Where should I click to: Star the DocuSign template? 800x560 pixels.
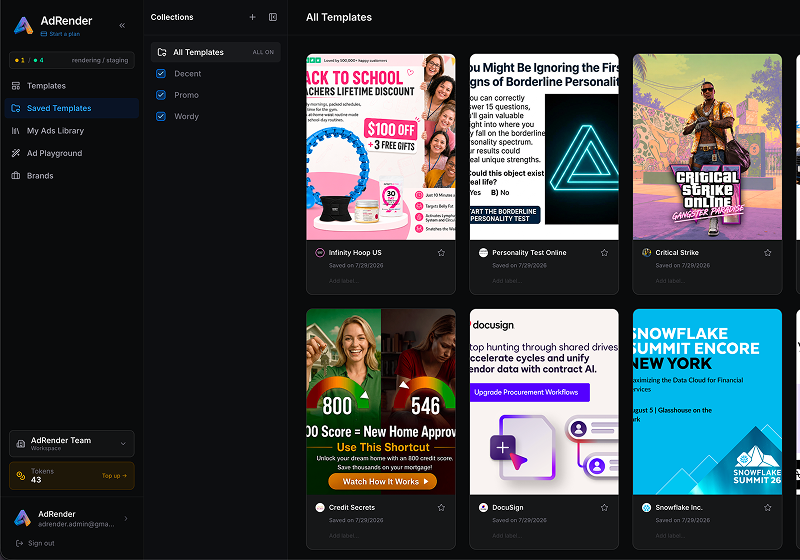point(605,507)
